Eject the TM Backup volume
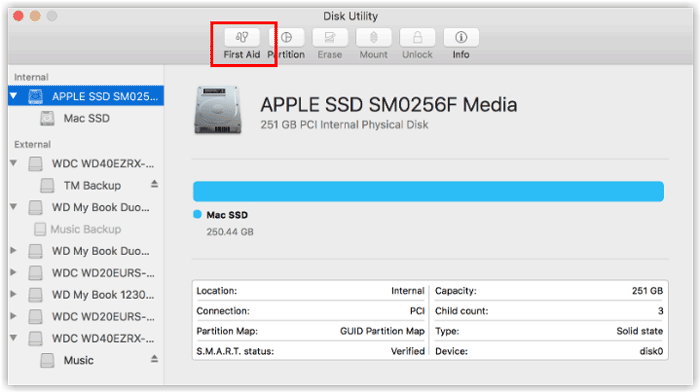This screenshot has width=700, height=392. [154, 184]
